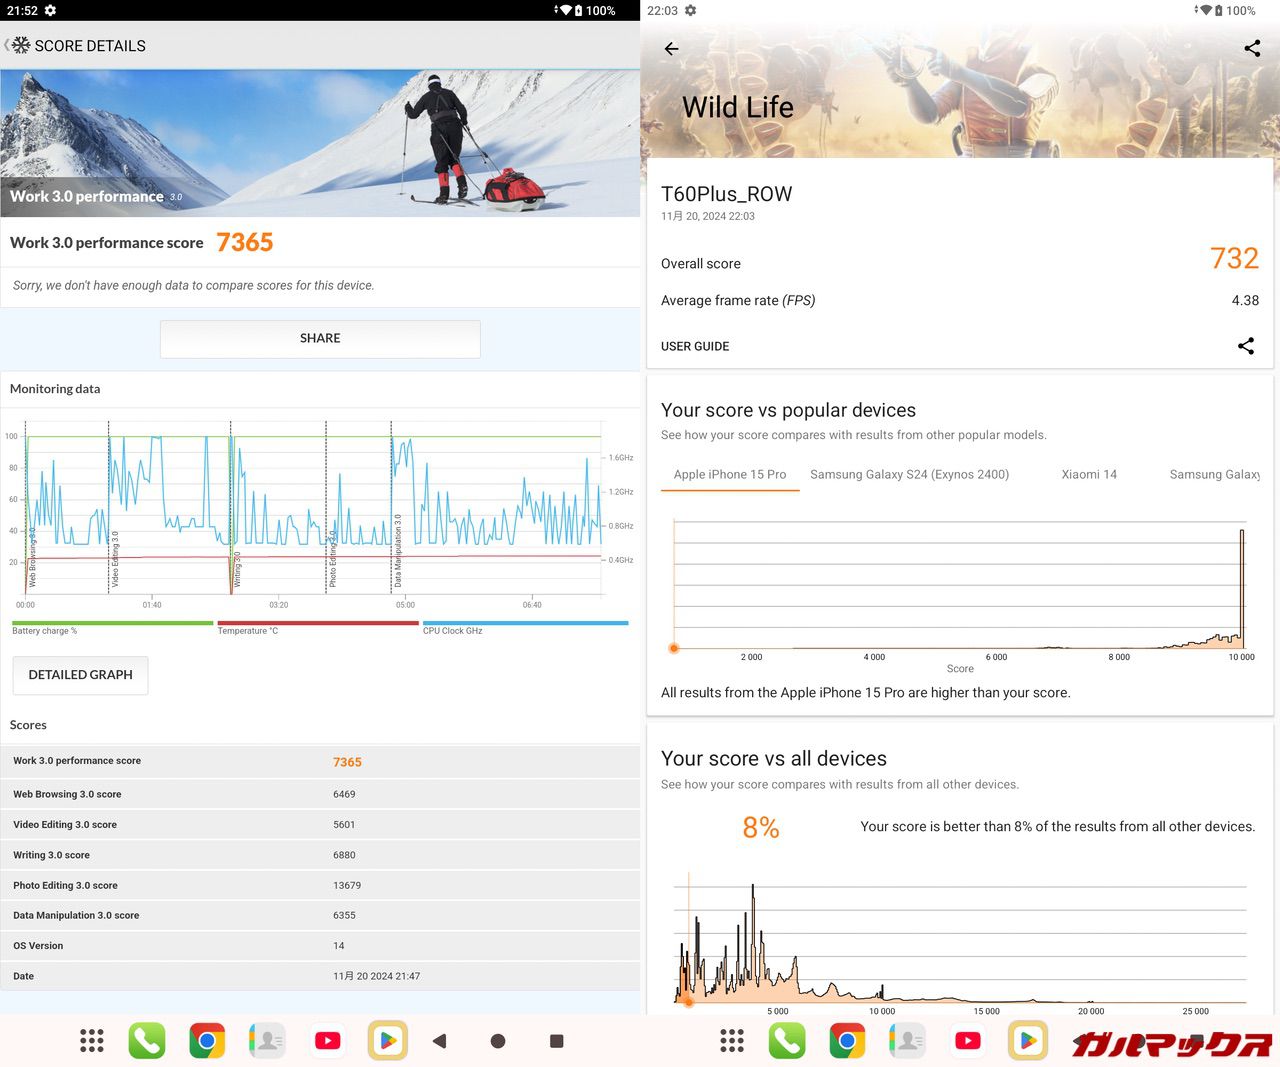Open YouTube from the left dock
This screenshot has width=1280, height=1067.
(x=327, y=1041)
